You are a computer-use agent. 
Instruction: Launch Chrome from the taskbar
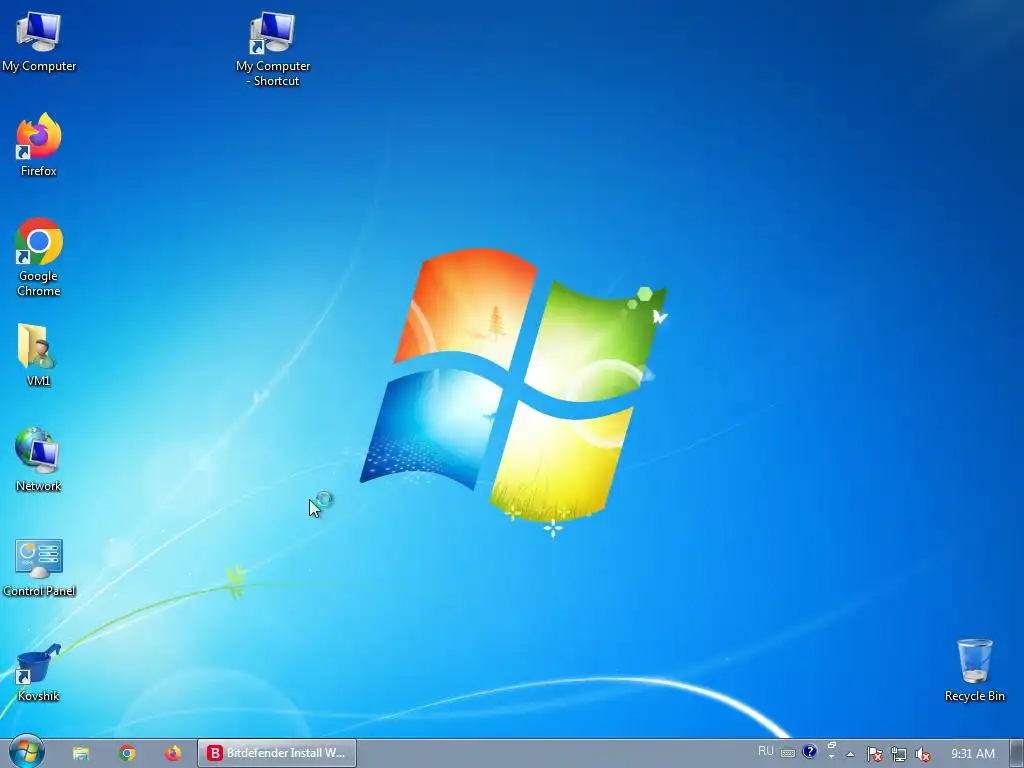(127, 754)
